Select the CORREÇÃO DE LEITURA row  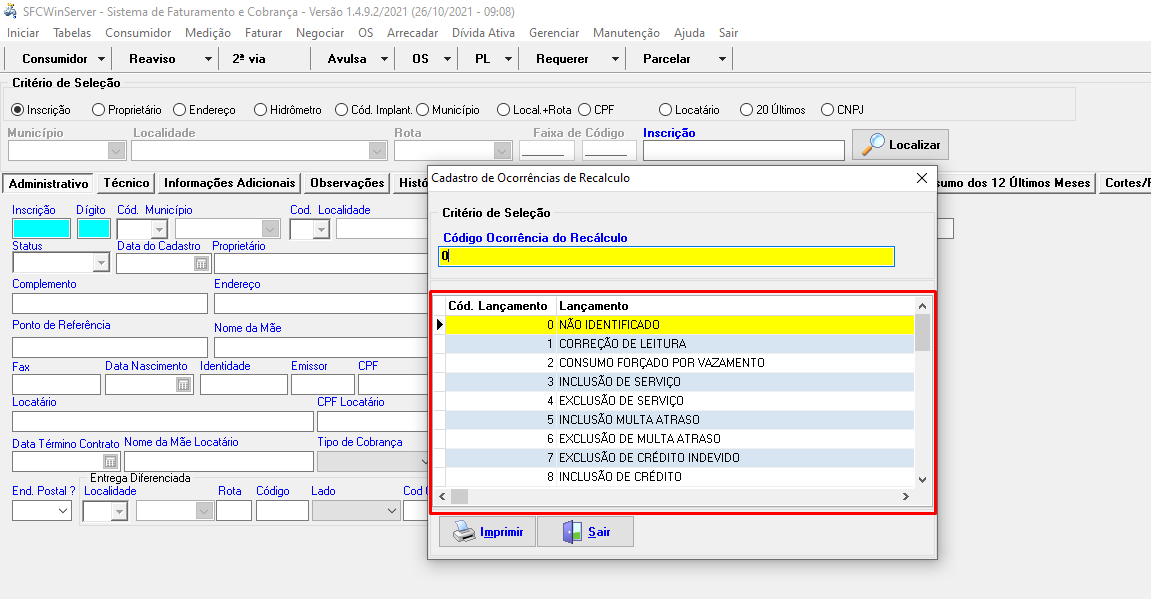point(680,344)
